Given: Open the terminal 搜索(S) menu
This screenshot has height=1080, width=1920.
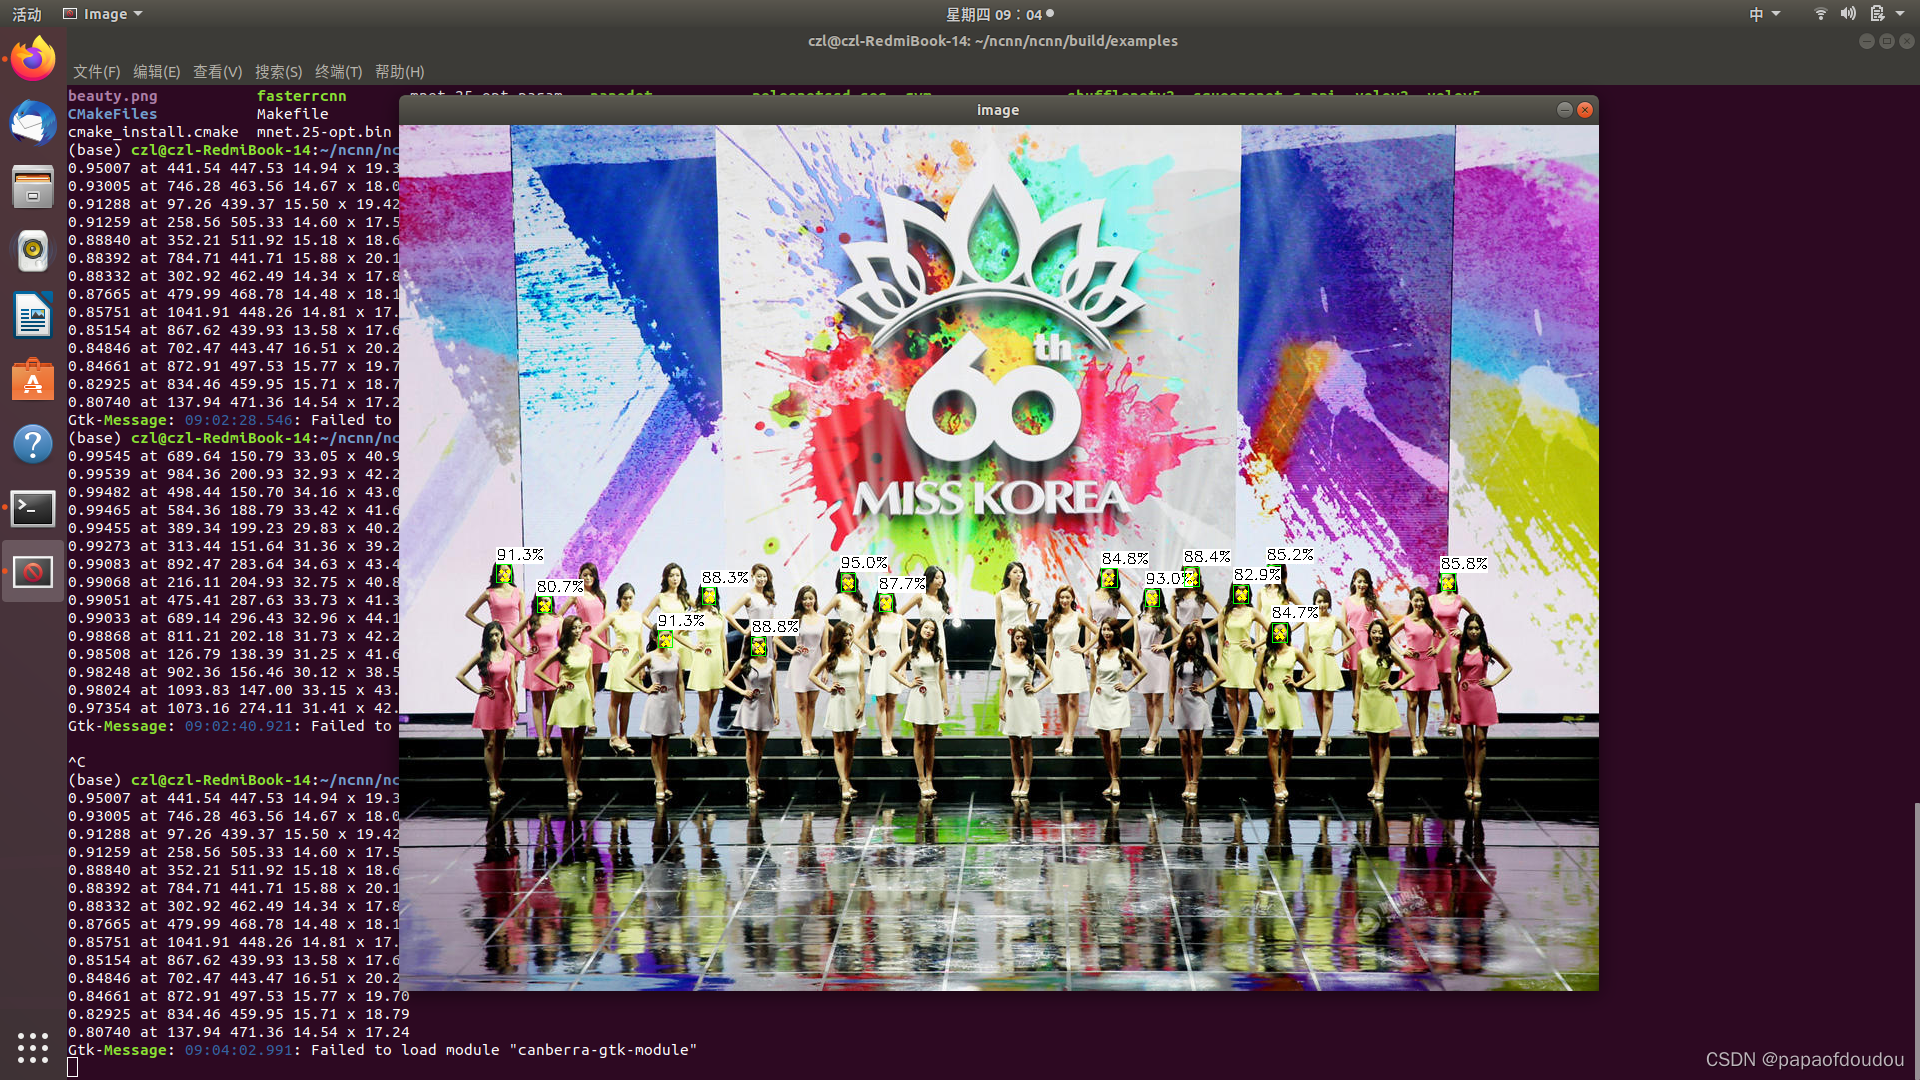Looking at the screenshot, I should point(278,72).
